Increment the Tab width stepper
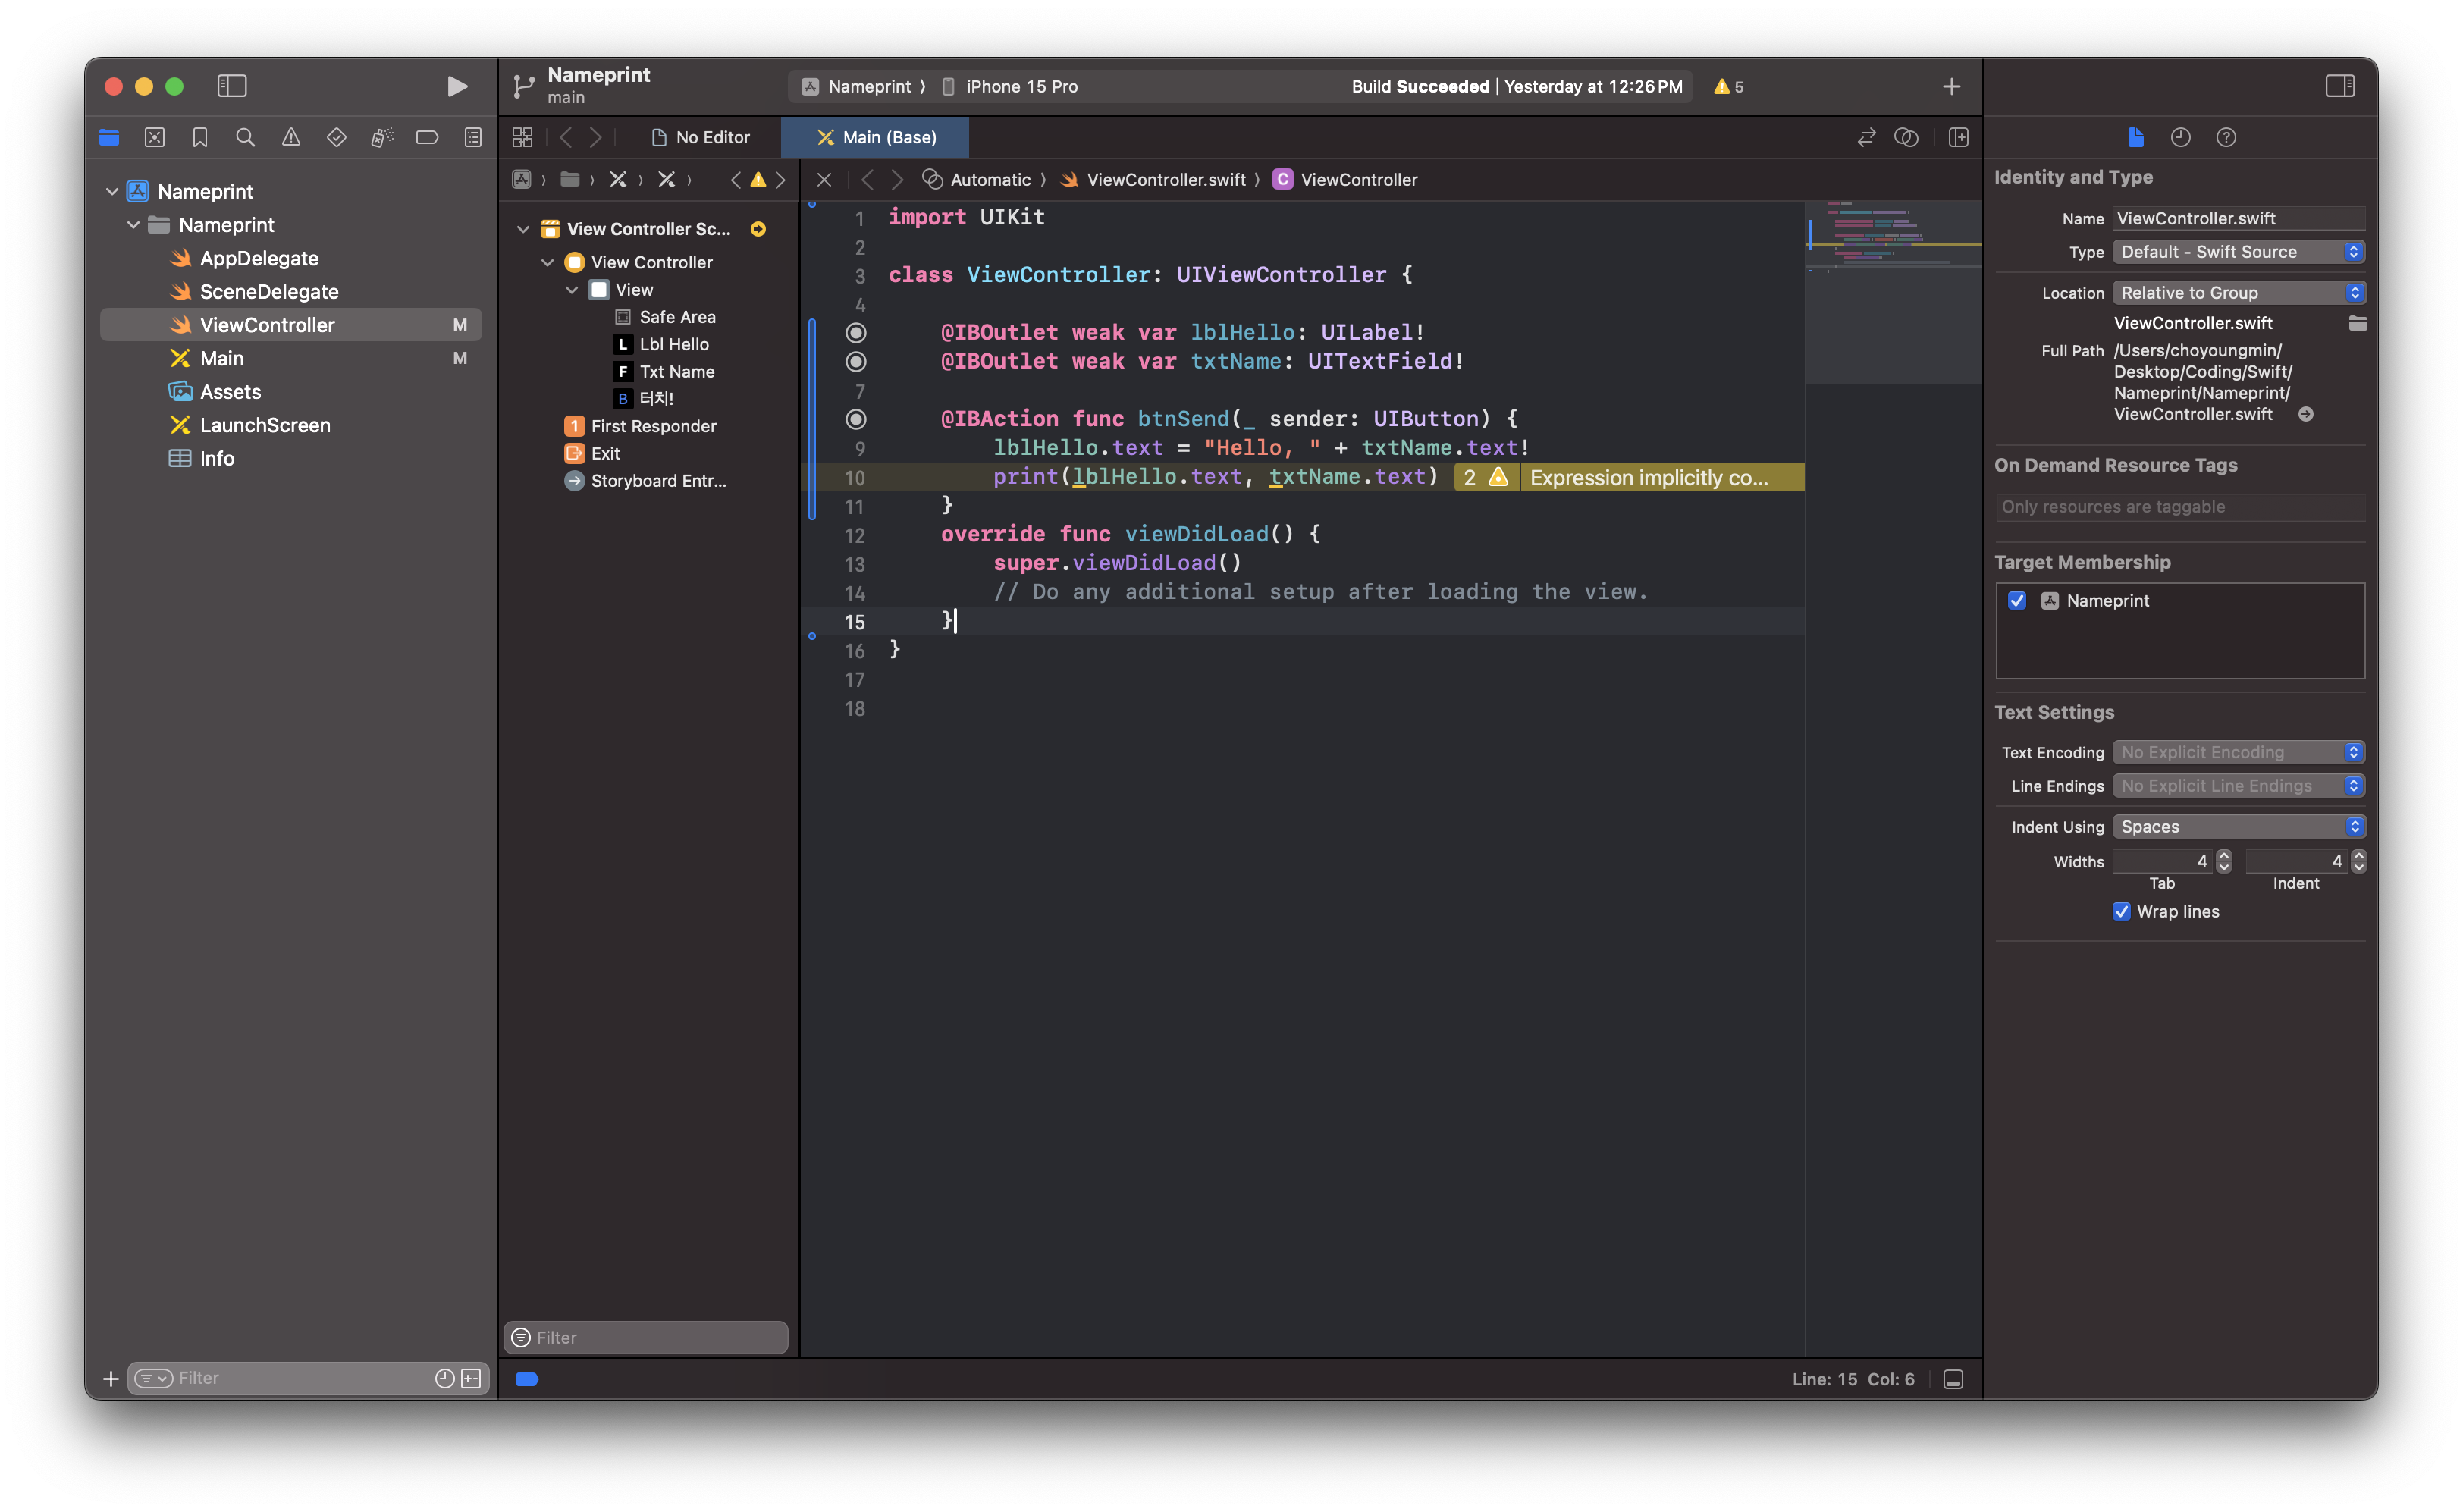The width and height of the screenshot is (2463, 1512). 2224,855
